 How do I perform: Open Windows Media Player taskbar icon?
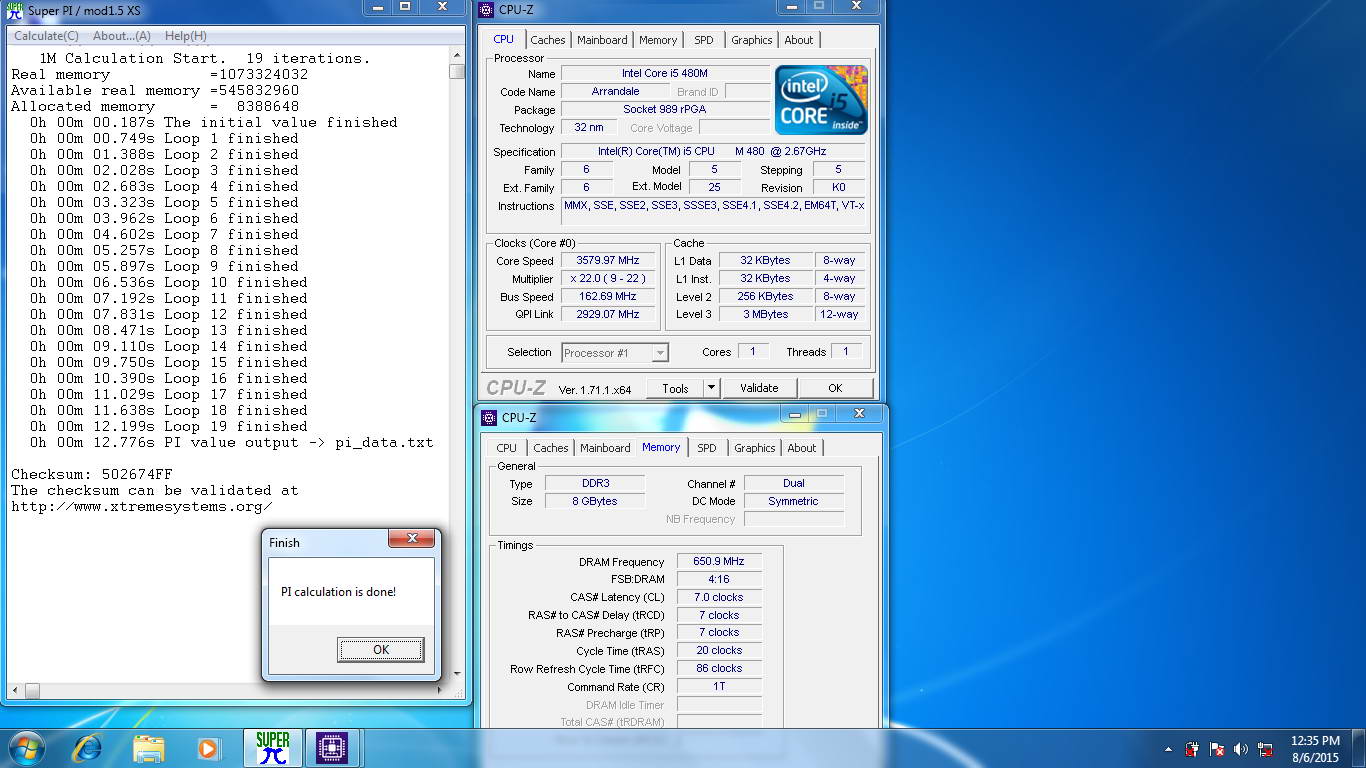click(208, 748)
